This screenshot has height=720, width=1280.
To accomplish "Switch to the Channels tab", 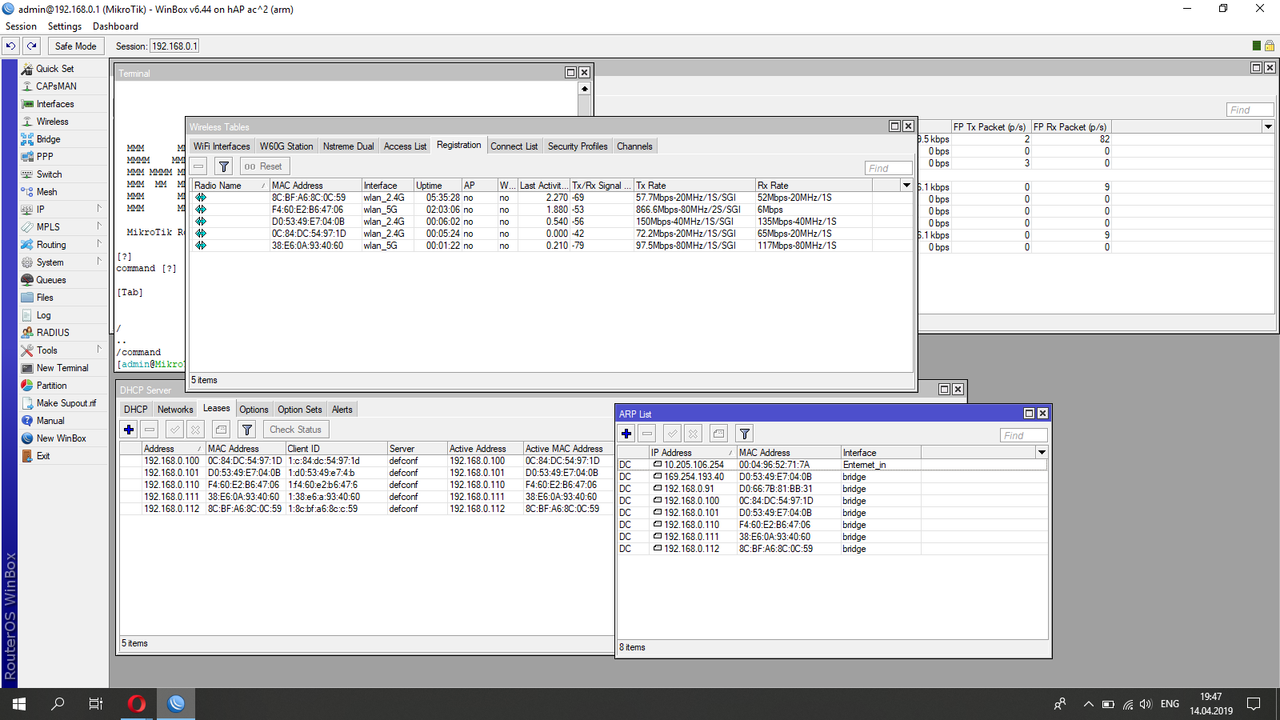I will point(634,146).
